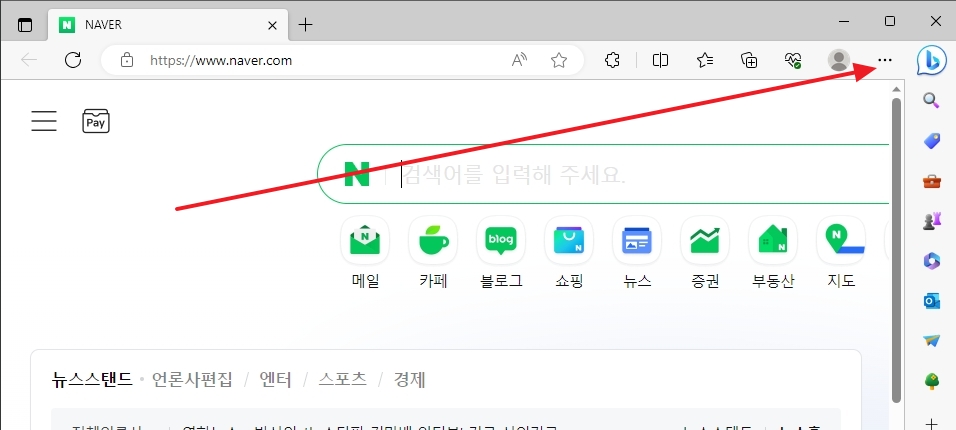
Task: Open Collections icon
Action: pyautogui.click(x=749, y=60)
